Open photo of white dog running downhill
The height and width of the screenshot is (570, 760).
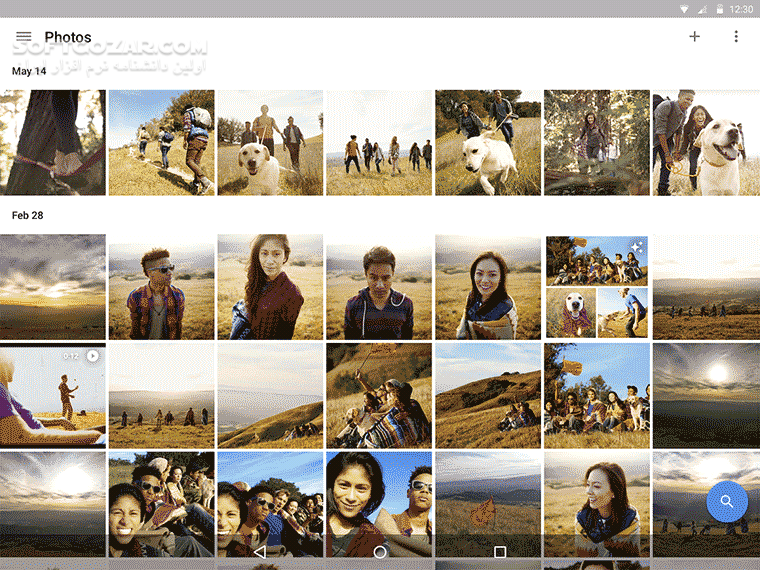coord(488,142)
